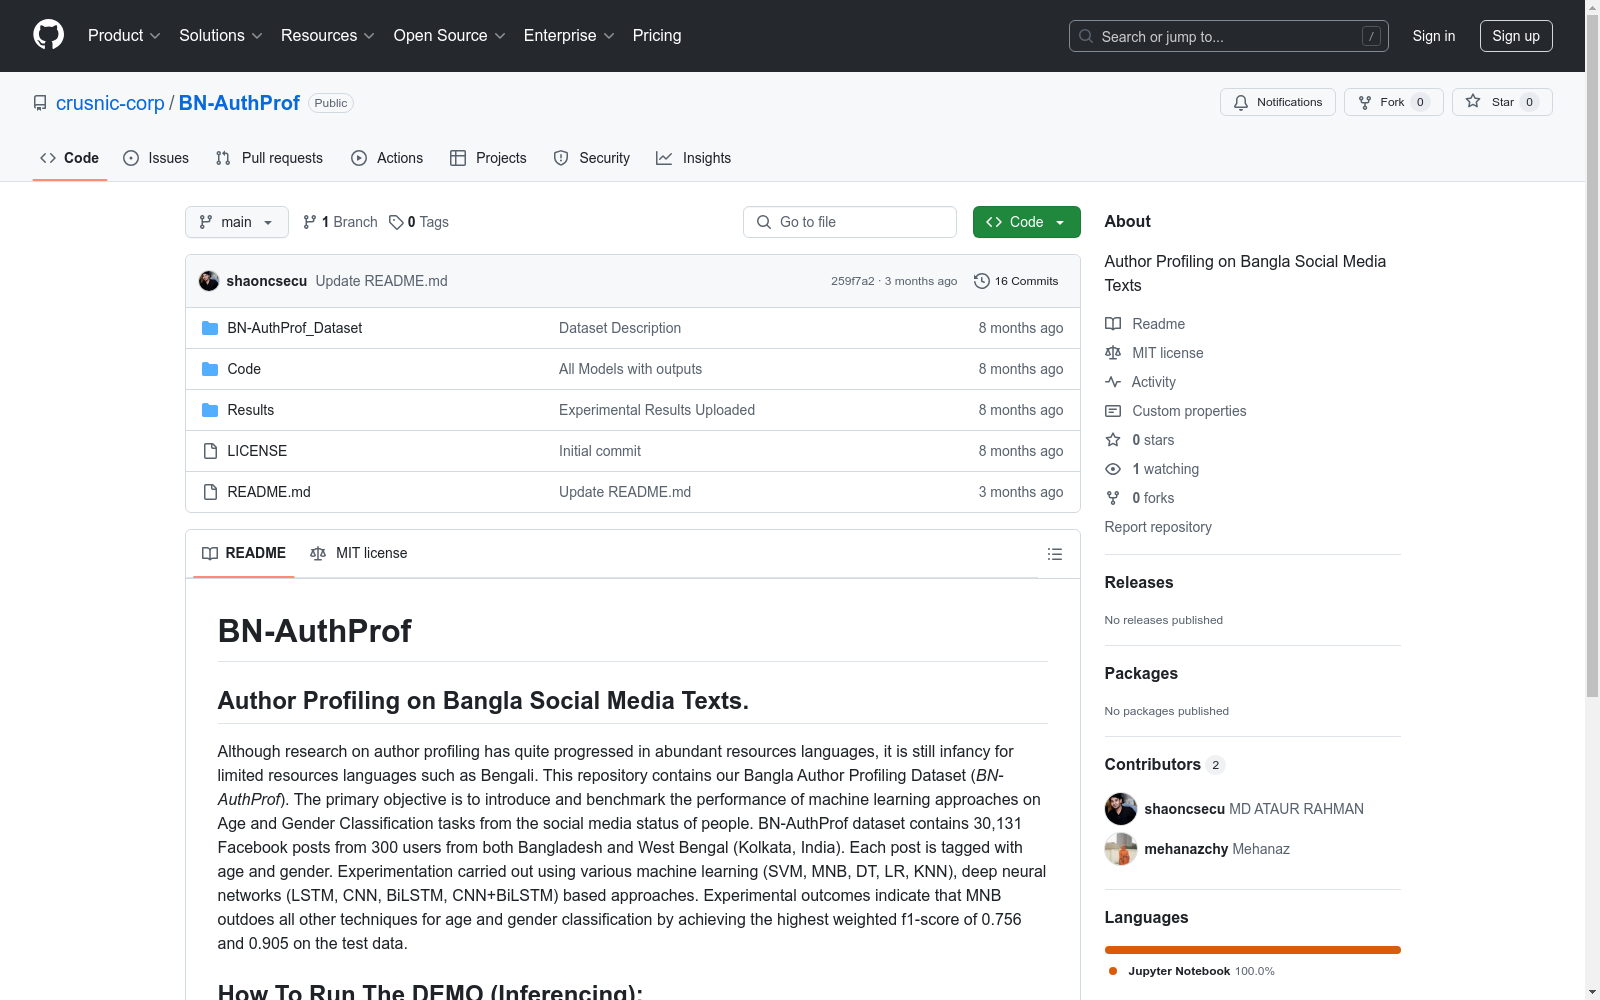
Task: Select the README tab in file viewer
Action: [244, 553]
